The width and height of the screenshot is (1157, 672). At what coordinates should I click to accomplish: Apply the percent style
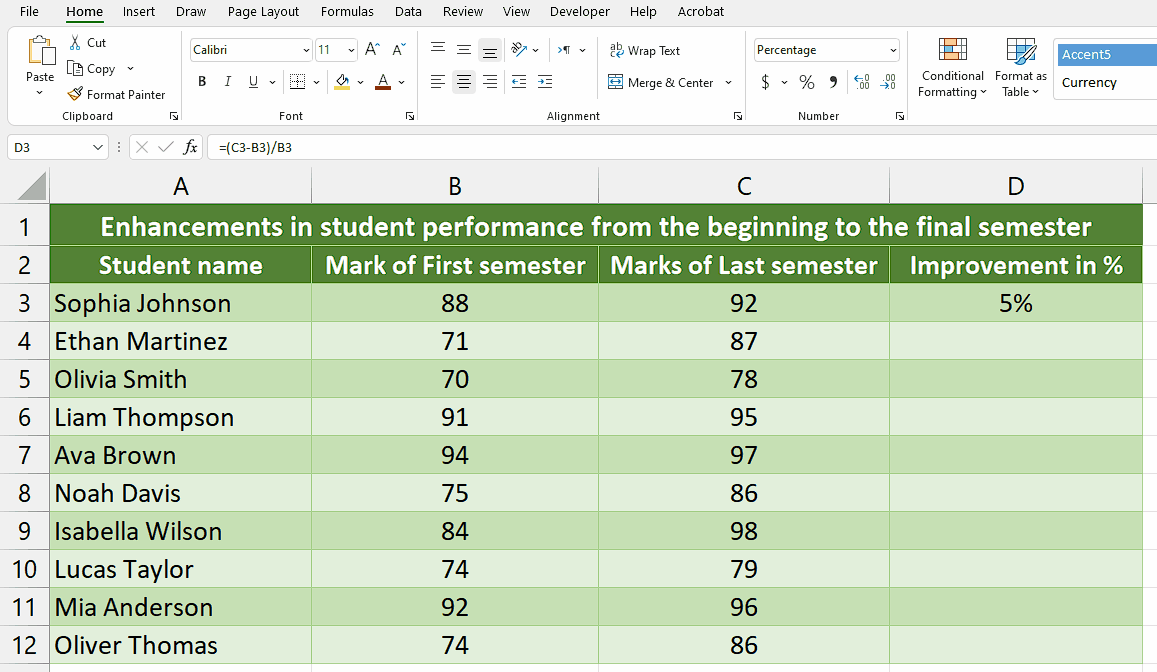tap(807, 82)
